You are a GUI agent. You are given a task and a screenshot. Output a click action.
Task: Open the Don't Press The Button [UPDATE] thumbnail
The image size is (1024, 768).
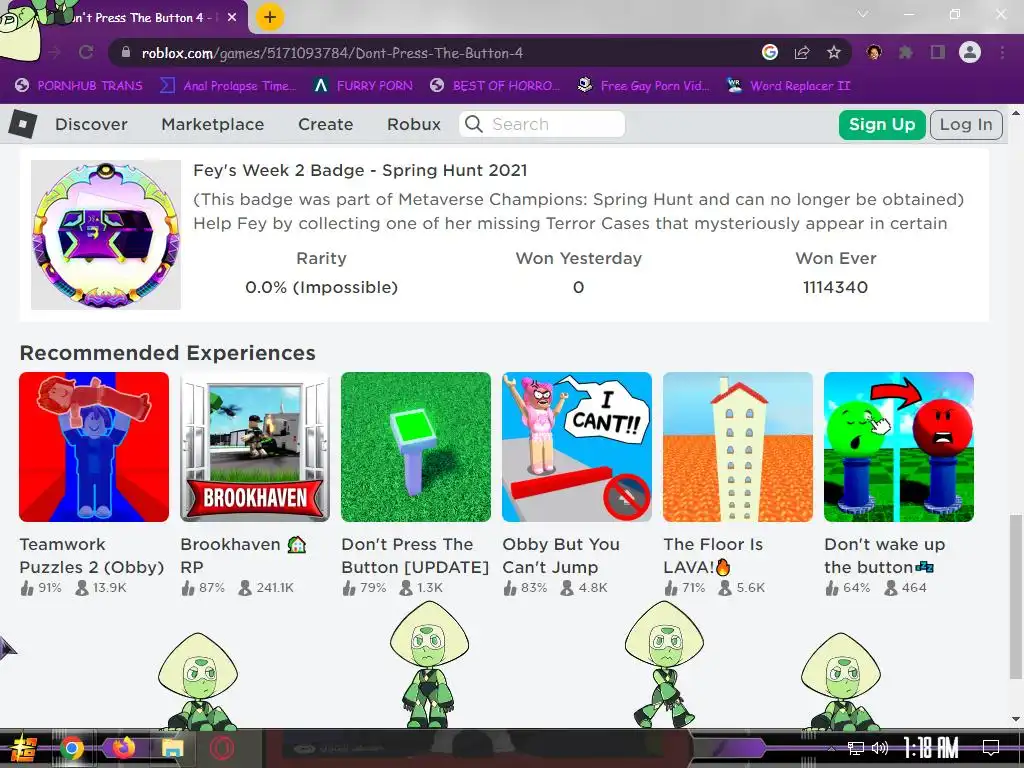click(x=416, y=447)
